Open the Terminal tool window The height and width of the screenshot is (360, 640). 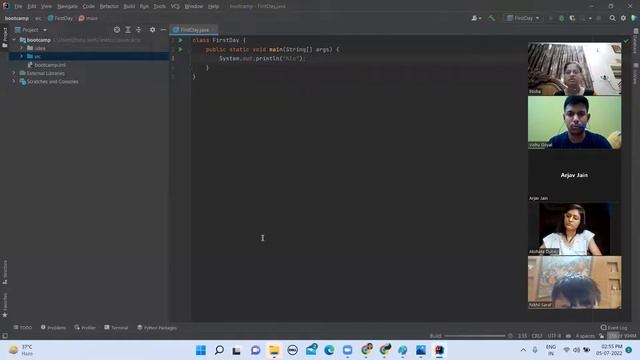116,327
